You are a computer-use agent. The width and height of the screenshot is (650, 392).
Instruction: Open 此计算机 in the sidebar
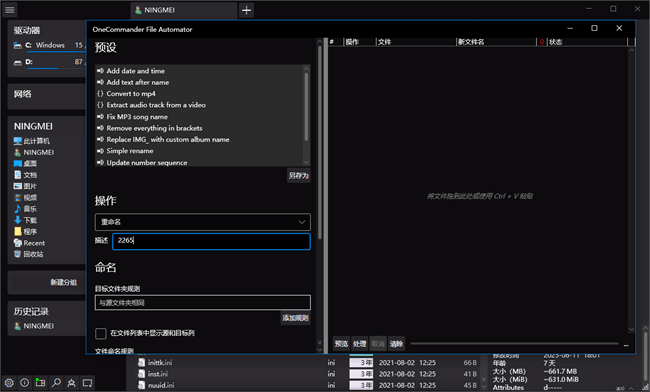tap(32, 141)
